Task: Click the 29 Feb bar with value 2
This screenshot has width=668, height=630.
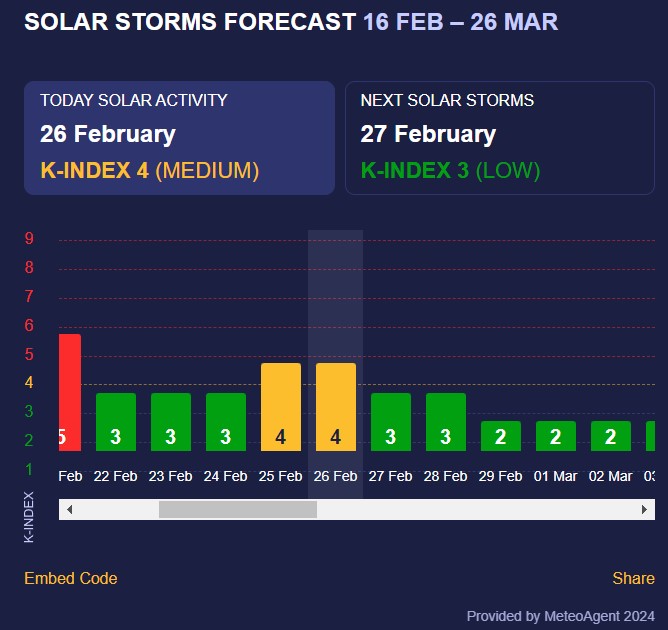Action: coord(501,436)
